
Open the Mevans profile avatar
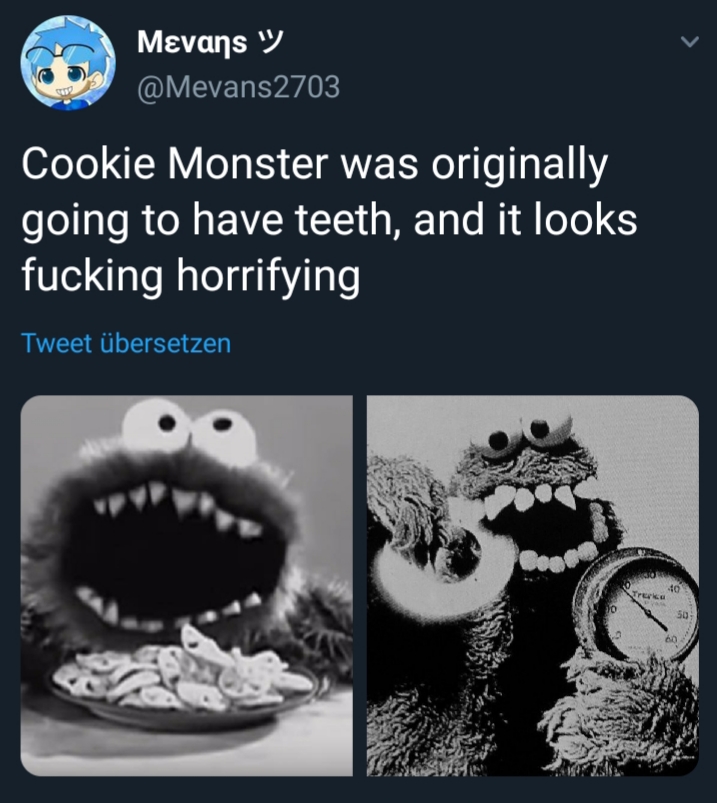click(68, 63)
